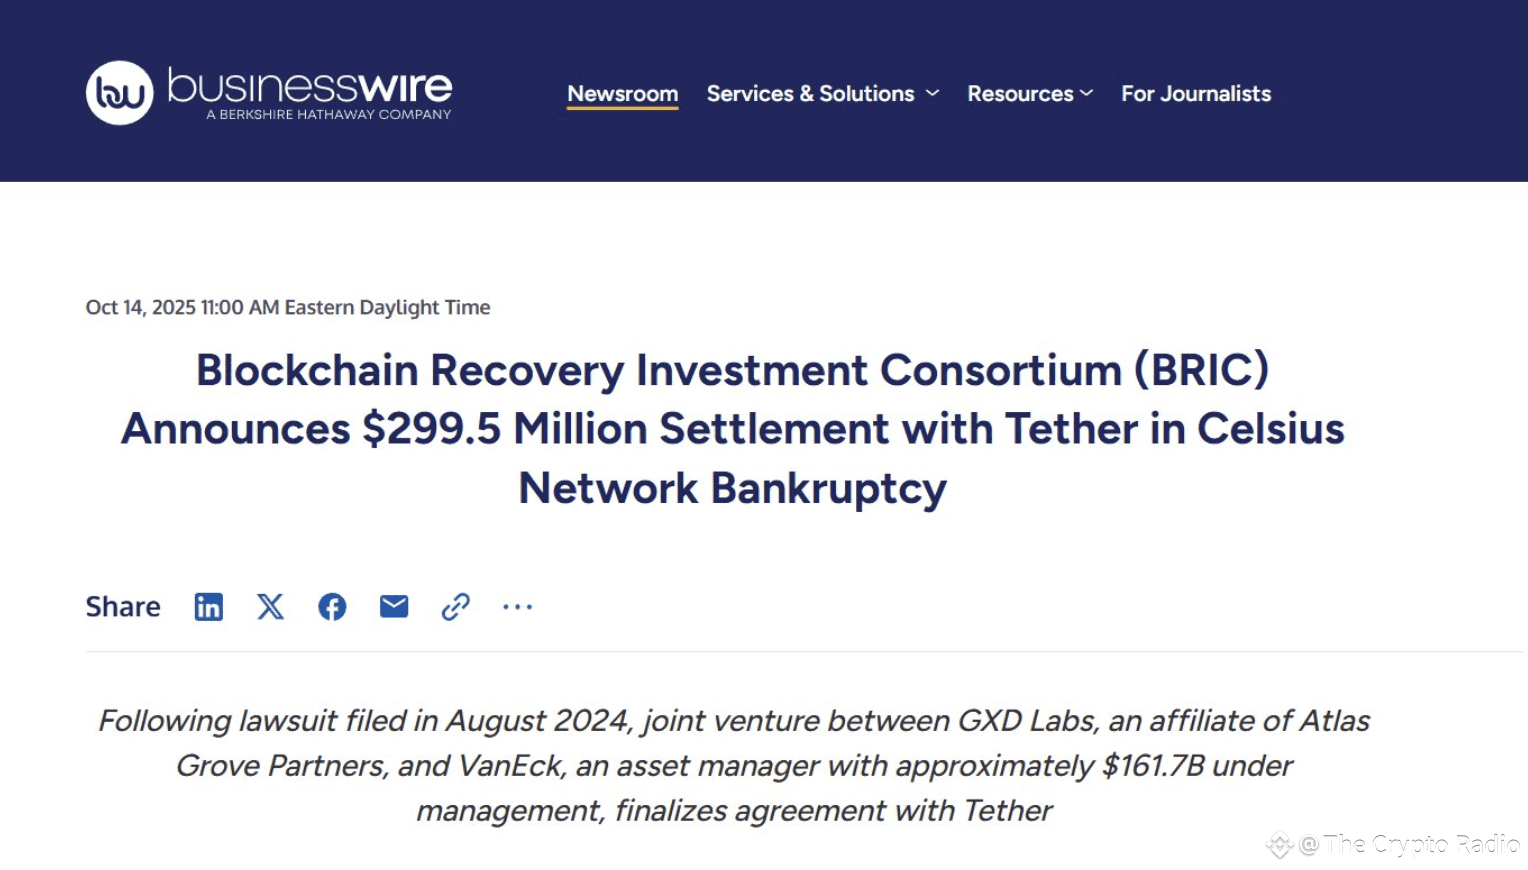Open the Resources dropdown

pyautogui.click(x=1021, y=93)
